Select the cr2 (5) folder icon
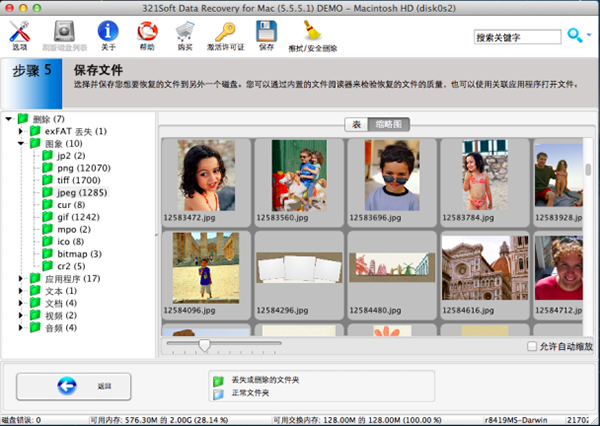Screen dimensions: 600x426 [x=47, y=266]
